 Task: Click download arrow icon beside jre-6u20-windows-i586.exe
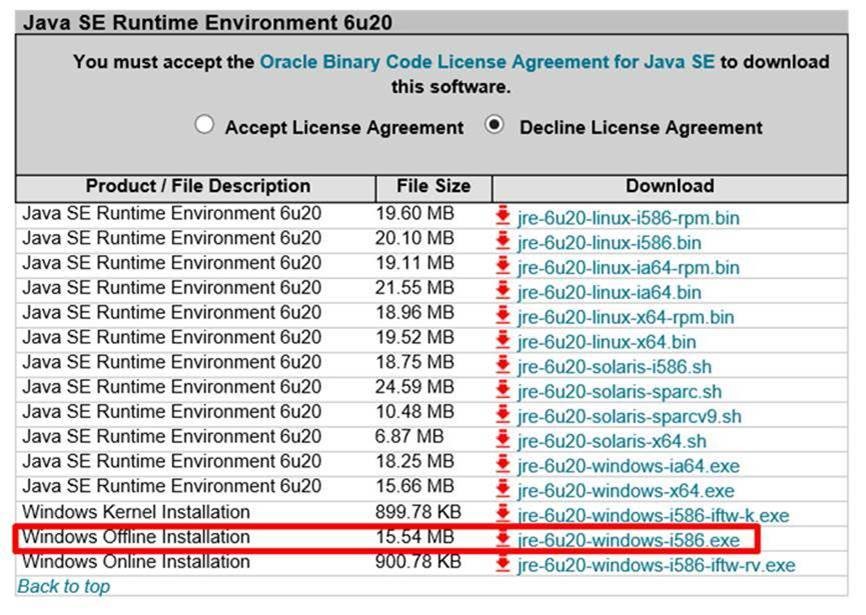(503, 538)
